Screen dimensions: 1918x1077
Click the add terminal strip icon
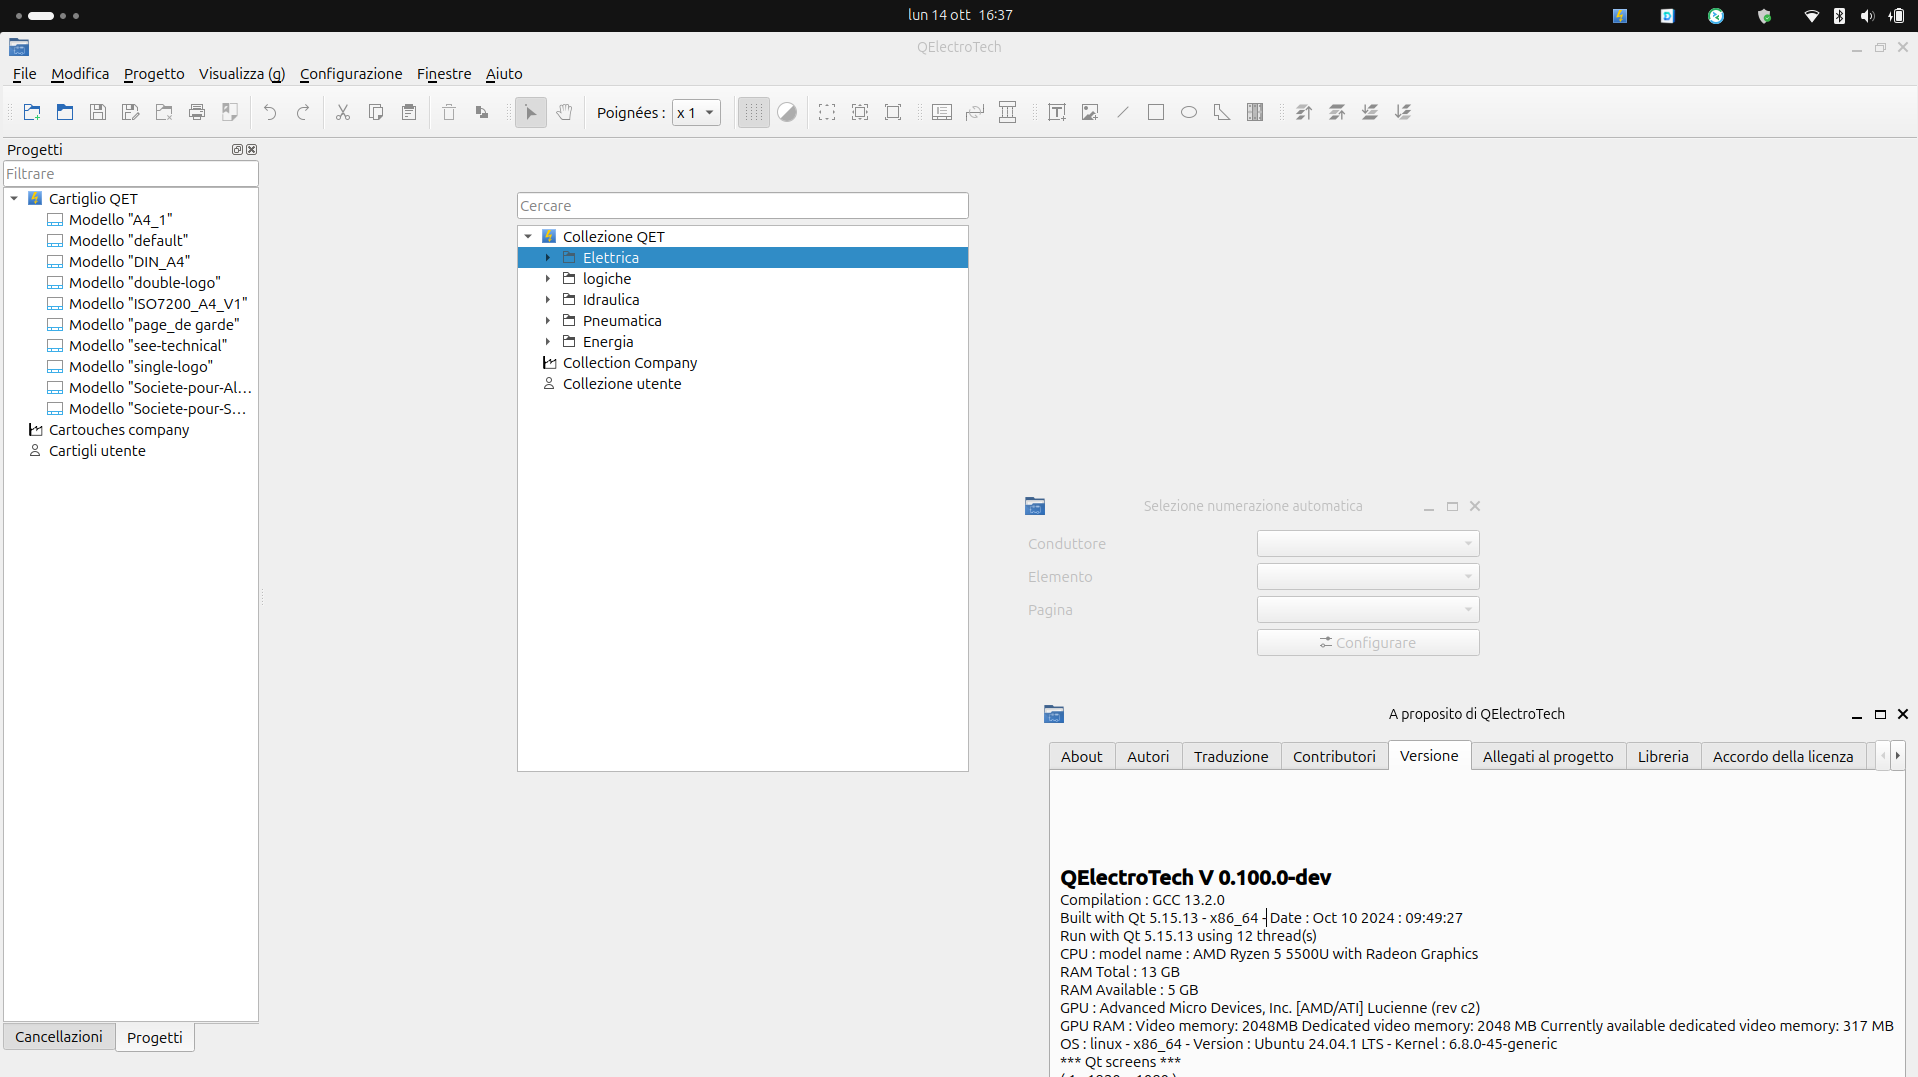1255,112
